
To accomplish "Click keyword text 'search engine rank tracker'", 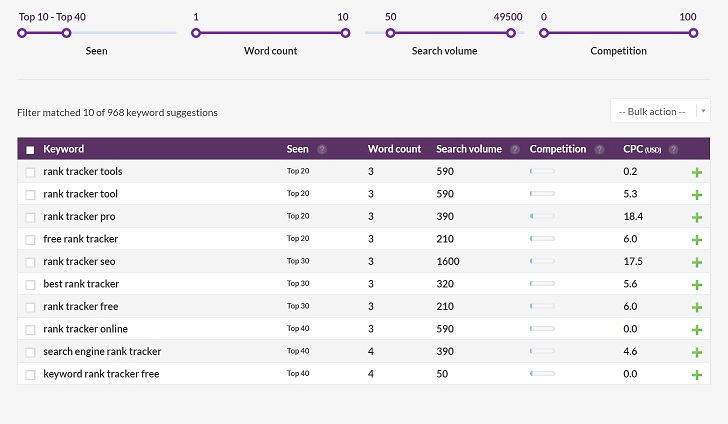I will pos(102,352).
